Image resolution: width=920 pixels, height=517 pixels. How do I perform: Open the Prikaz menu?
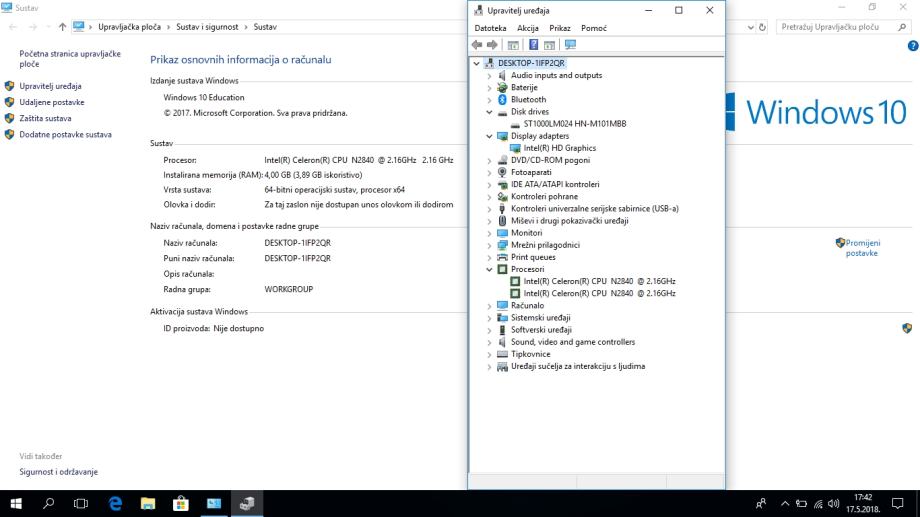(560, 28)
